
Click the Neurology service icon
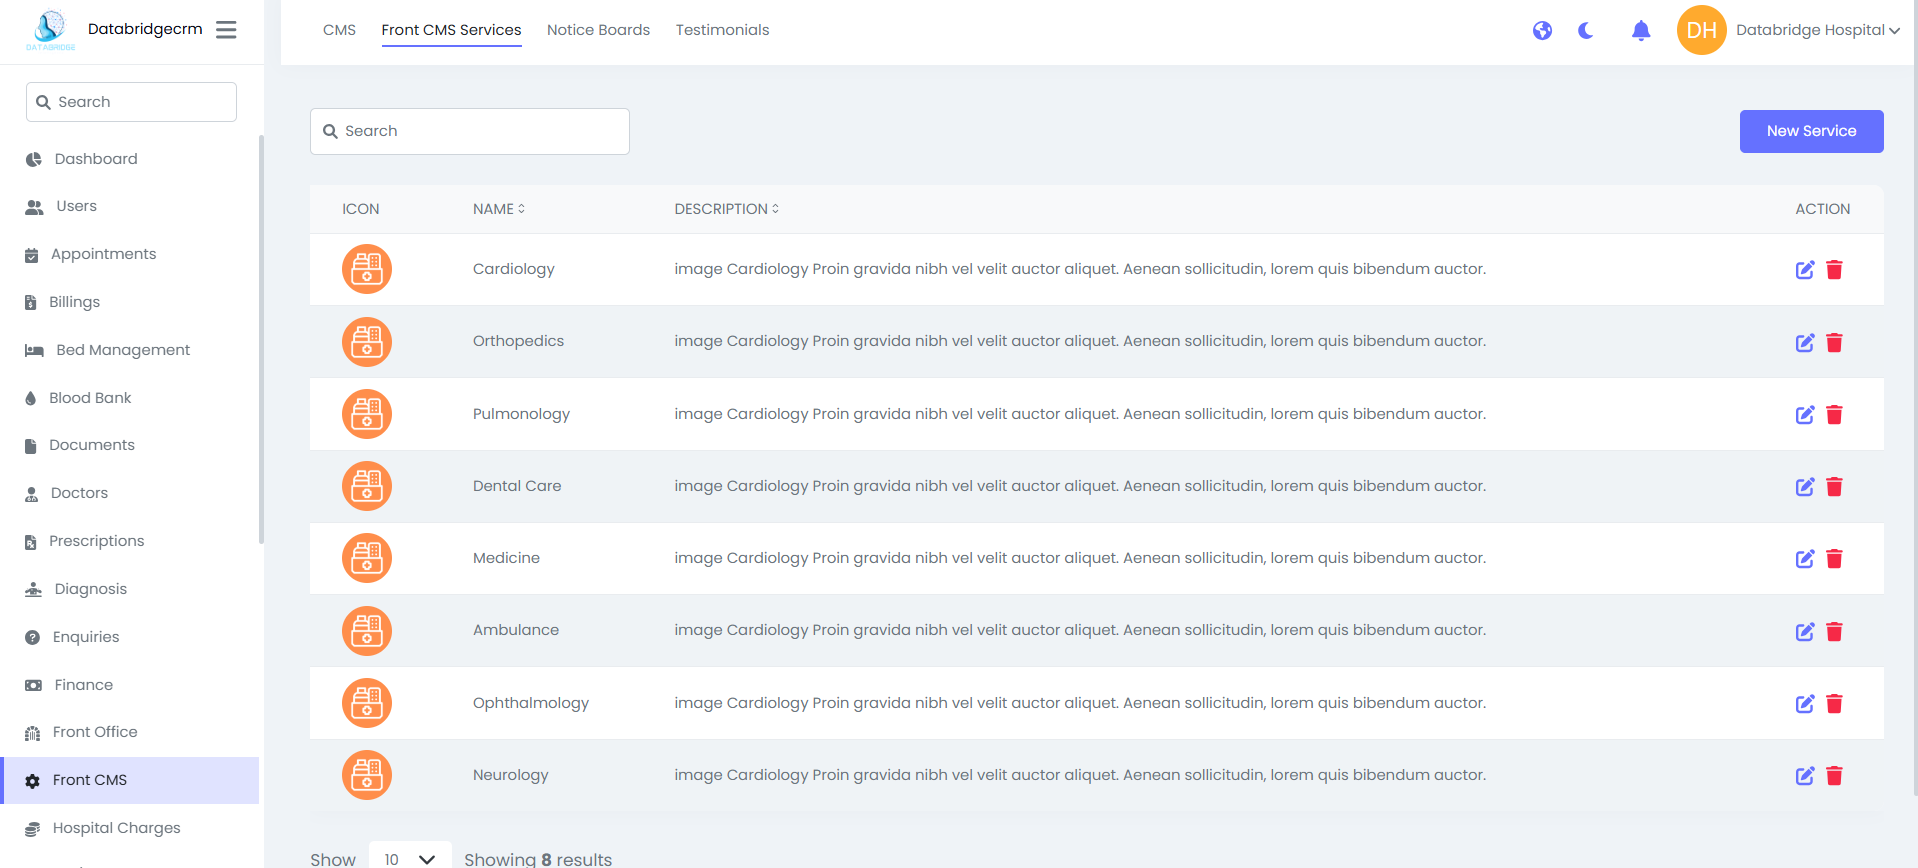click(x=367, y=775)
